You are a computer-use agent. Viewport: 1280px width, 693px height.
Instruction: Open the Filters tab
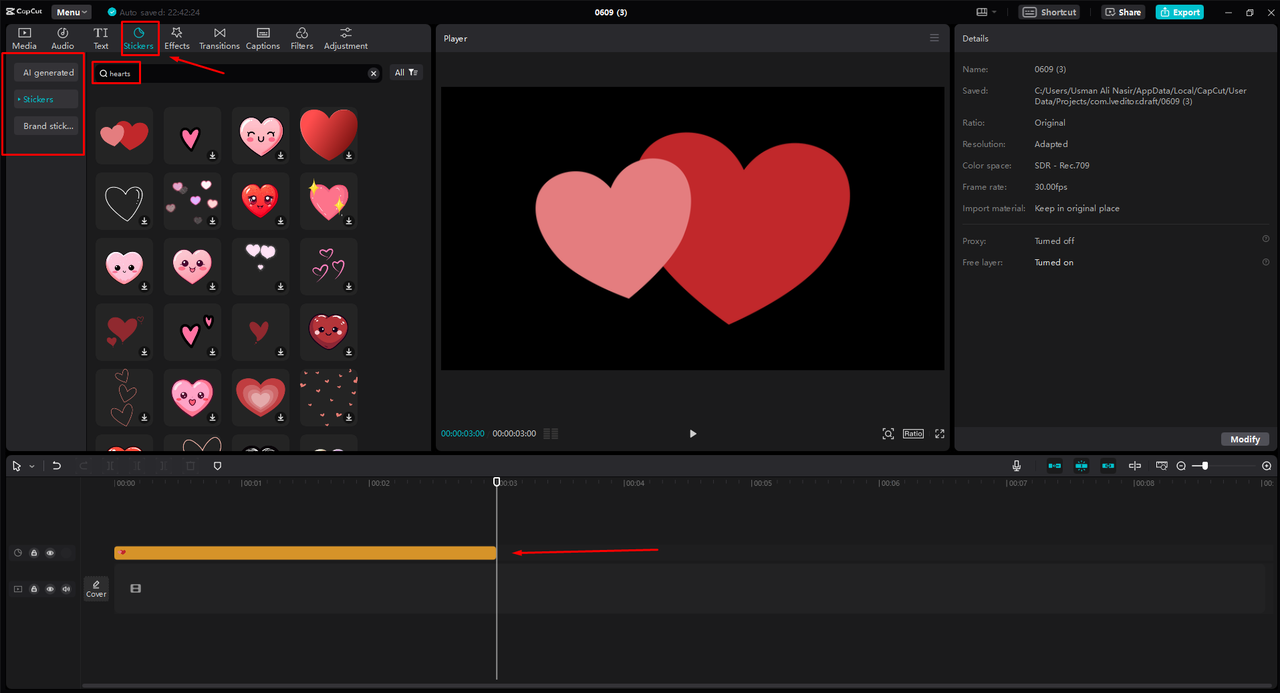coord(302,39)
